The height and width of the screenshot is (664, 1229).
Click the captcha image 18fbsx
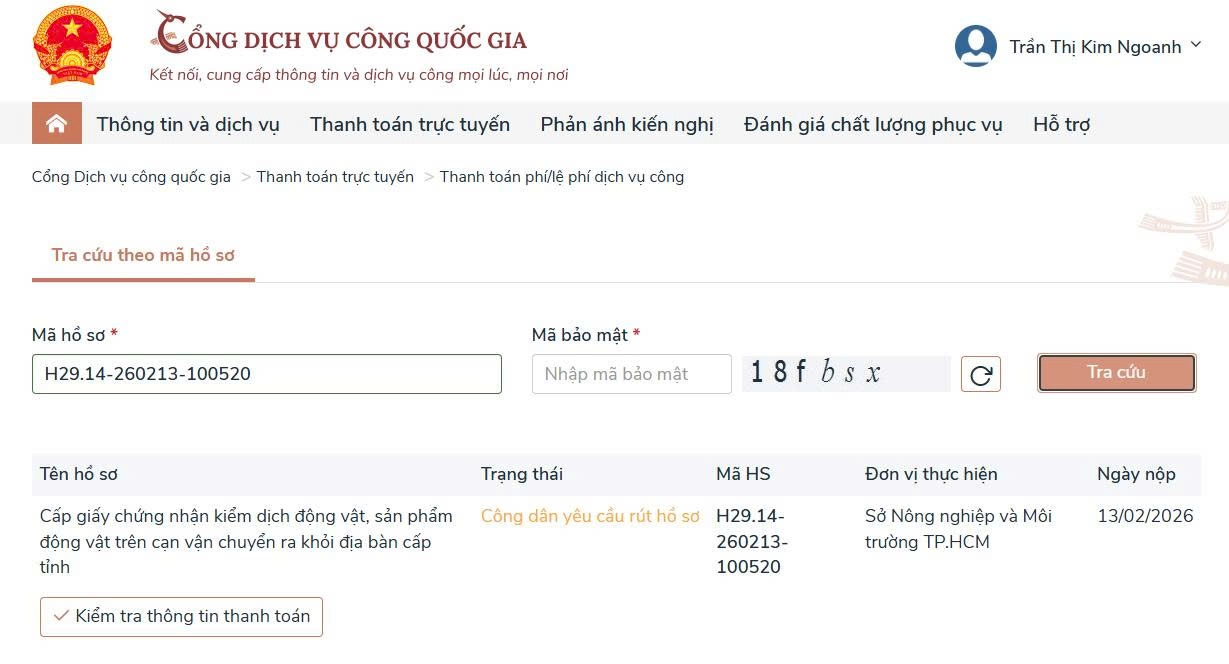[x=845, y=373]
